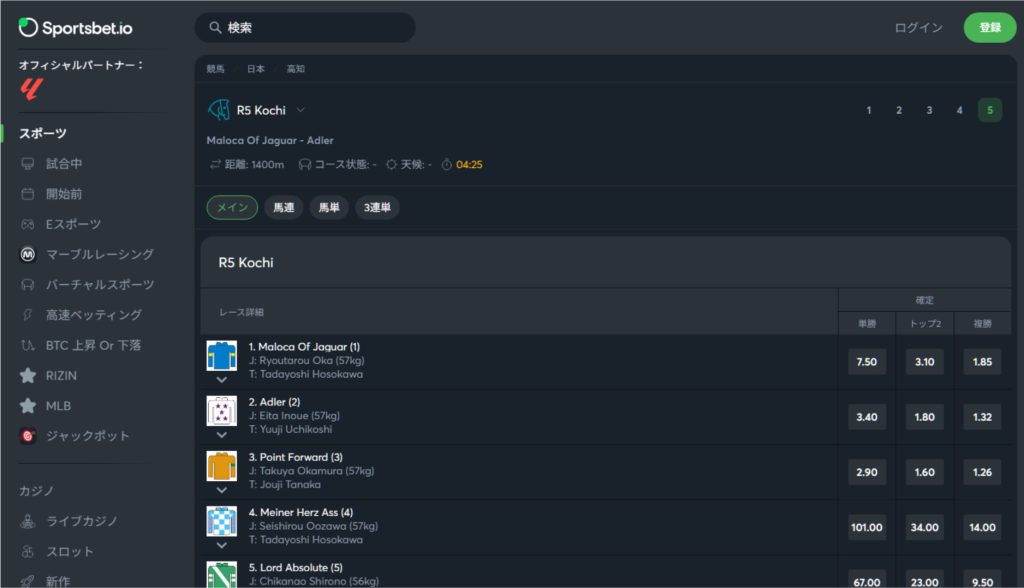The height and width of the screenshot is (588, 1024).
Task: Bet Meiner Herz Ass win at 101.00
Action: click(867, 527)
